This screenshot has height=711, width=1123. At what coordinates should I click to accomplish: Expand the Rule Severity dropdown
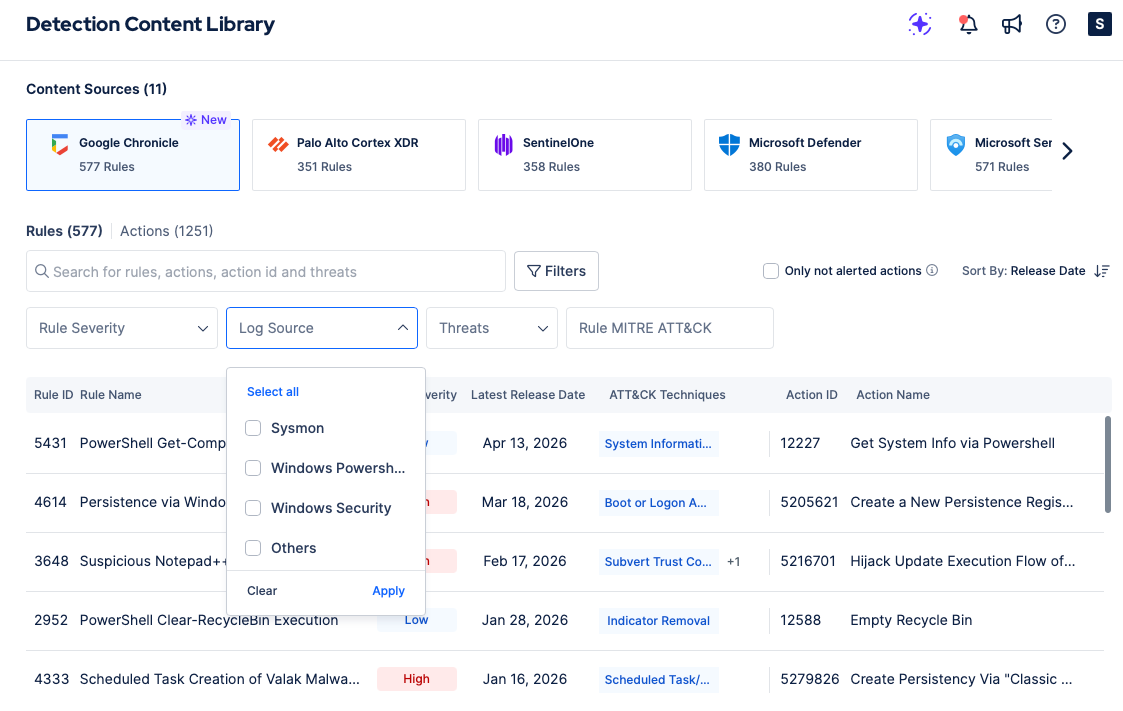coord(122,328)
